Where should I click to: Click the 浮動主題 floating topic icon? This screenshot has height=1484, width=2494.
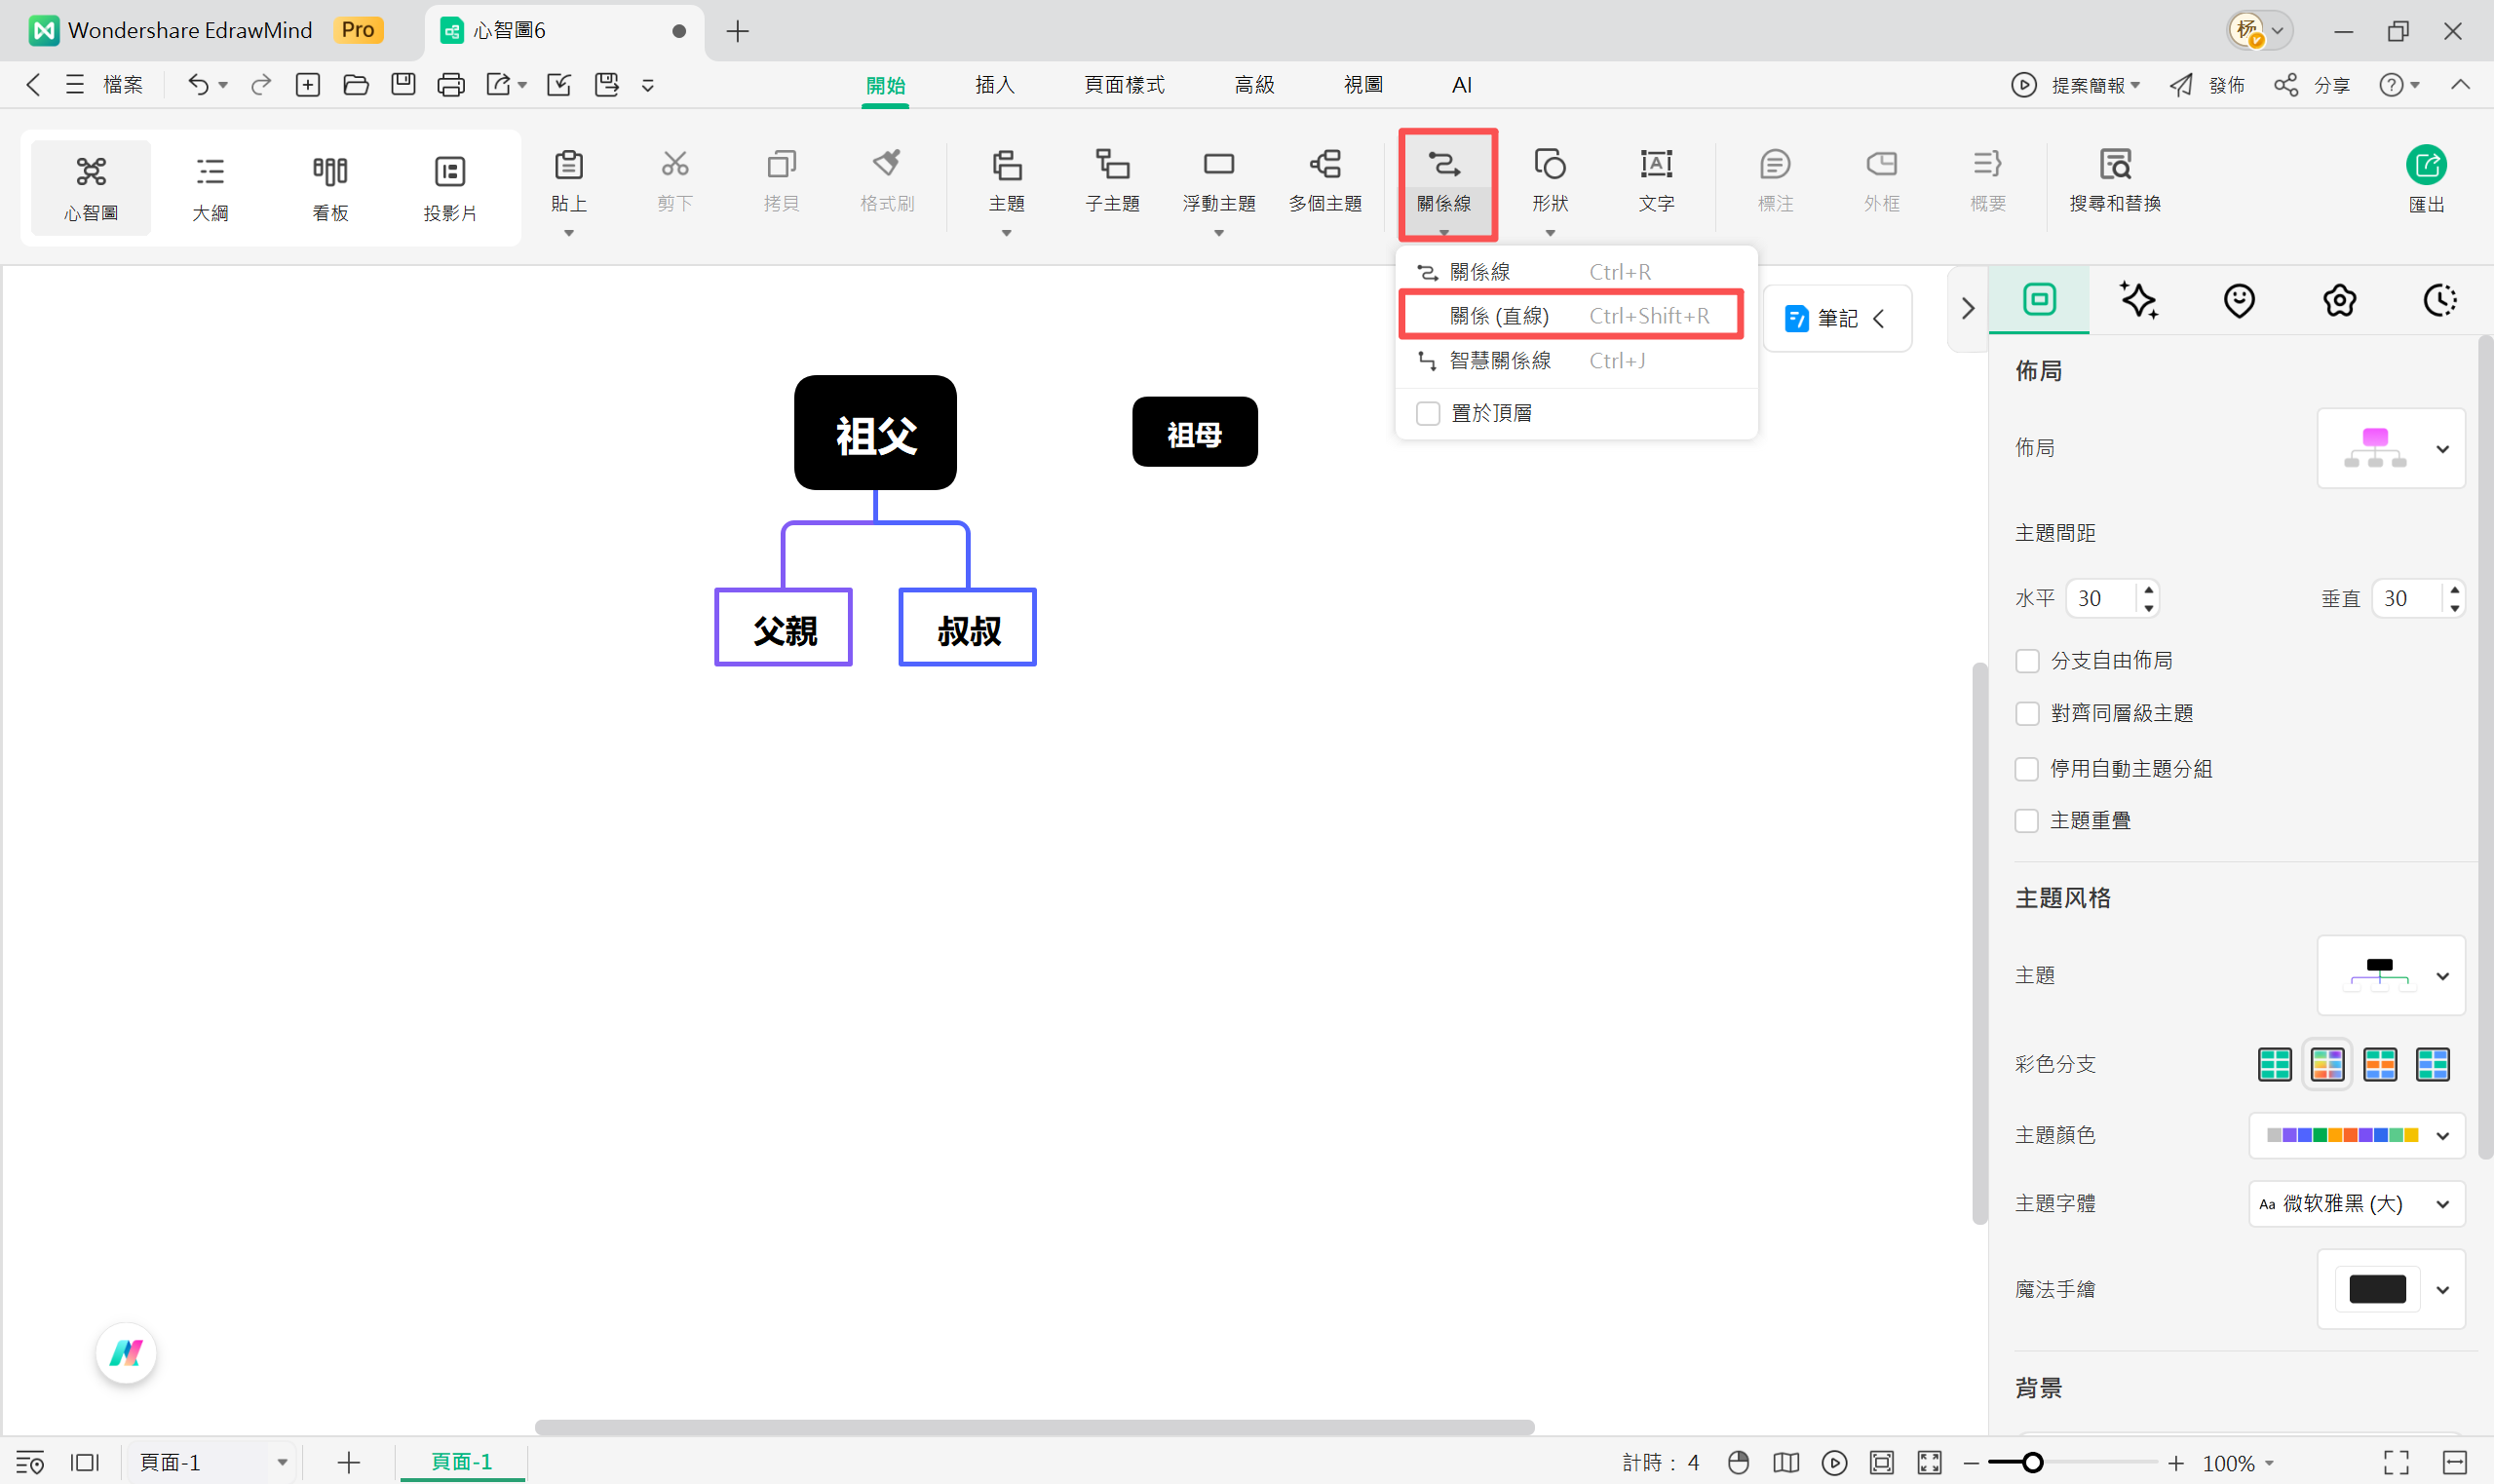1218,165
